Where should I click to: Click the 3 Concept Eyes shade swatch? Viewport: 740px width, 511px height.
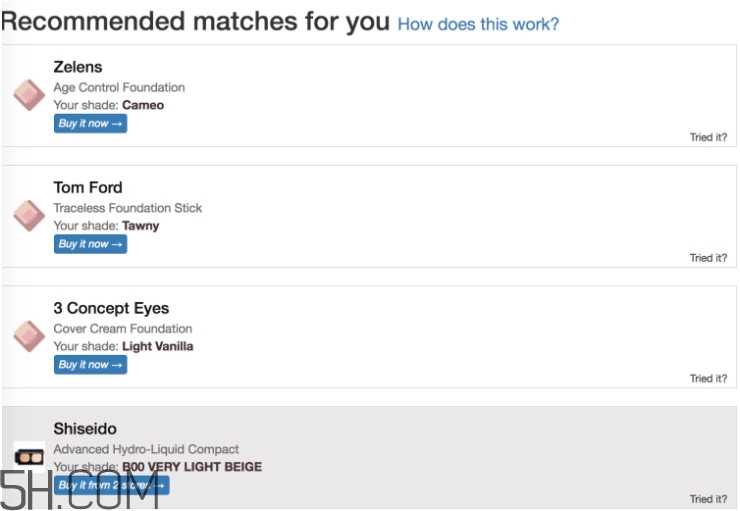click(x=28, y=336)
